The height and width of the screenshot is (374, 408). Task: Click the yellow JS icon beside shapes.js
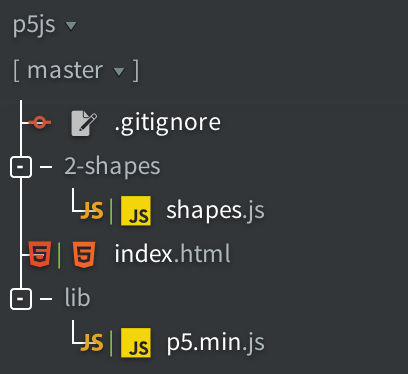(136, 211)
